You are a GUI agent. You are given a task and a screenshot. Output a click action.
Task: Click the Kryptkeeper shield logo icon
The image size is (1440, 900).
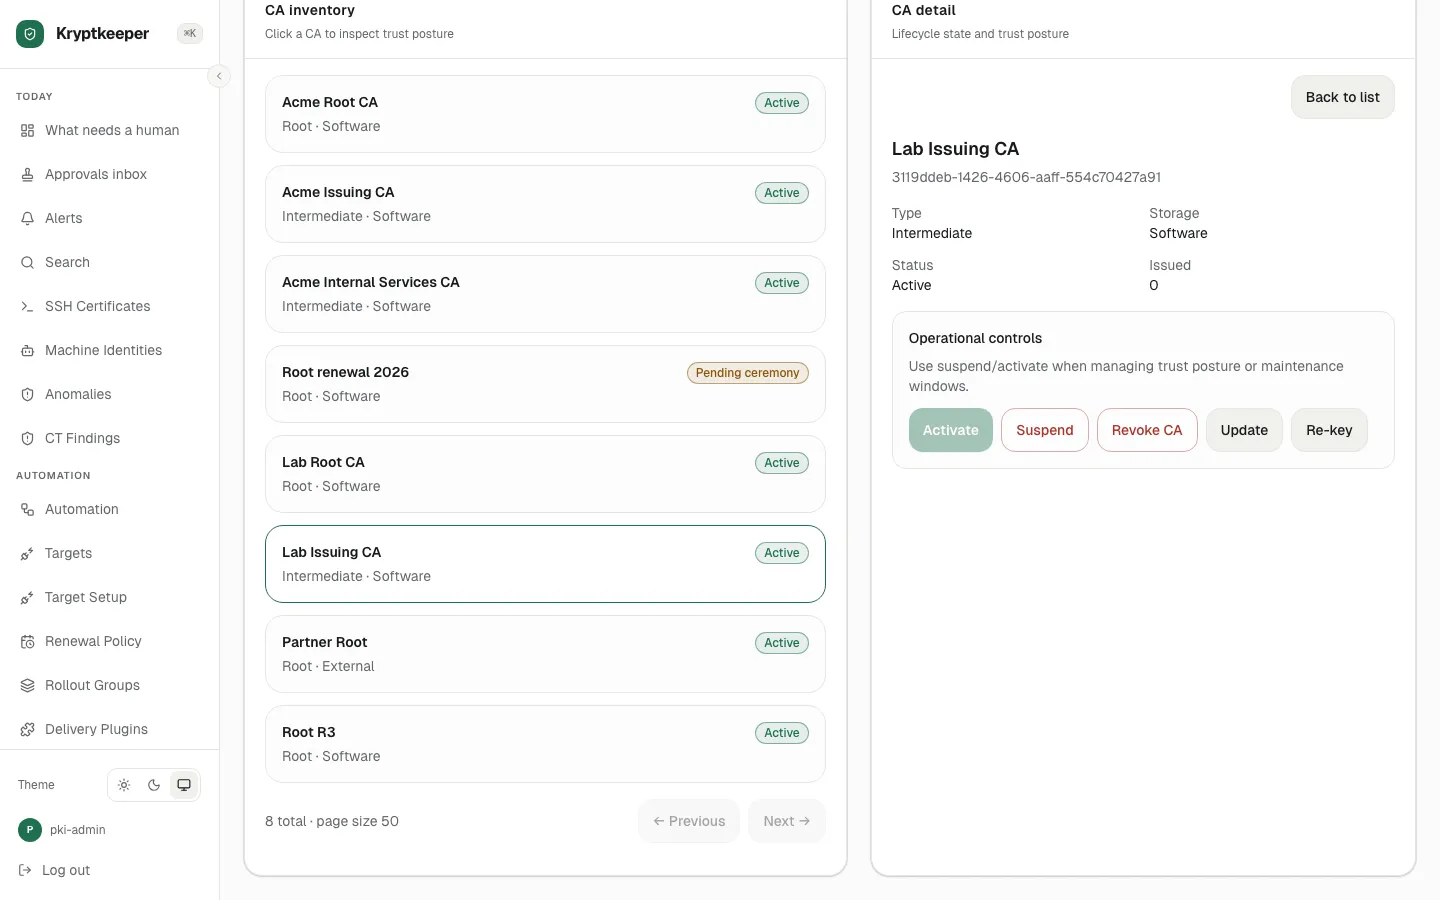pyautogui.click(x=30, y=34)
